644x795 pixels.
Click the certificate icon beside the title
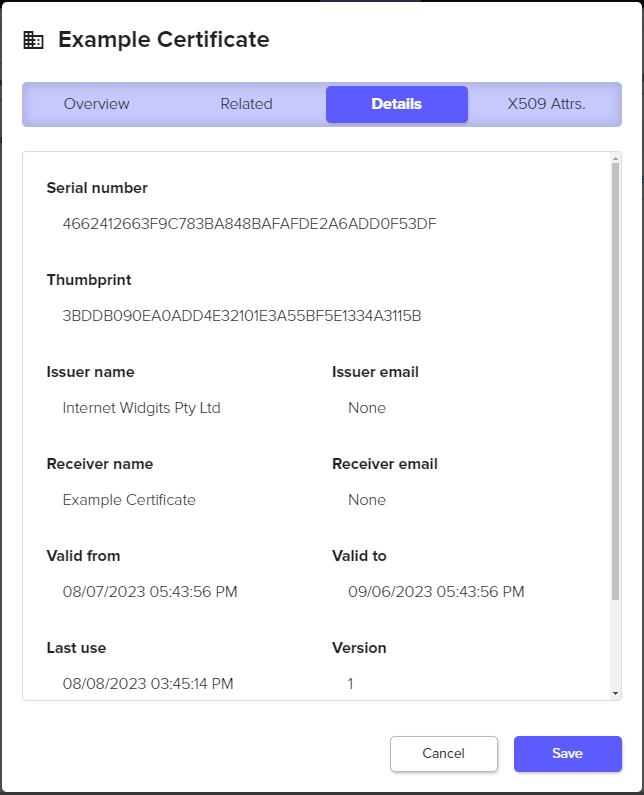point(34,40)
